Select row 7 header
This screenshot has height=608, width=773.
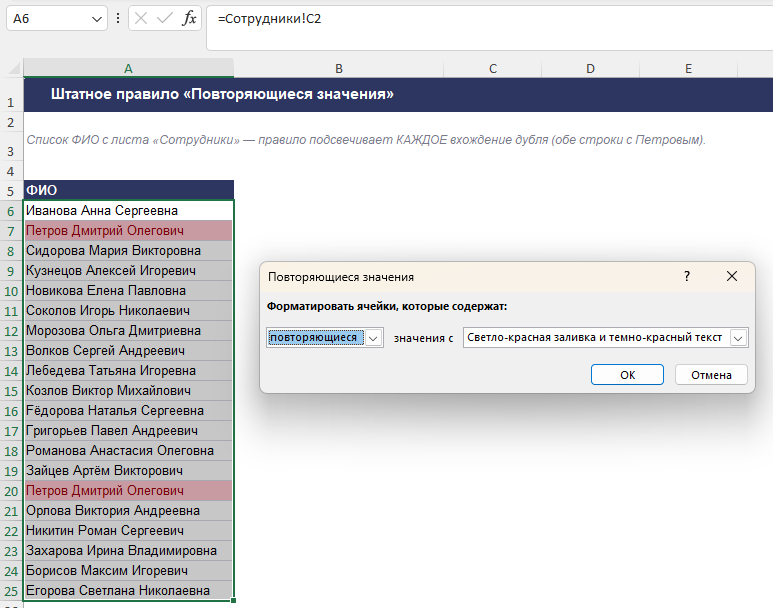[11, 231]
